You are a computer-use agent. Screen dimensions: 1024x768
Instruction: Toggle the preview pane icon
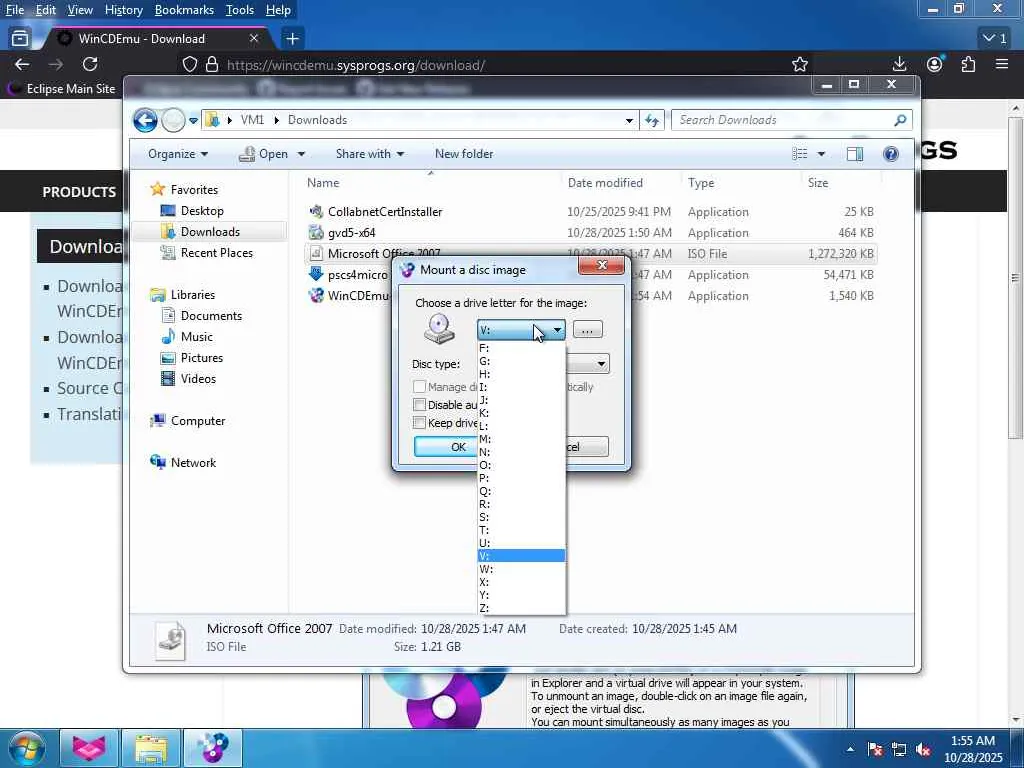[x=855, y=154]
